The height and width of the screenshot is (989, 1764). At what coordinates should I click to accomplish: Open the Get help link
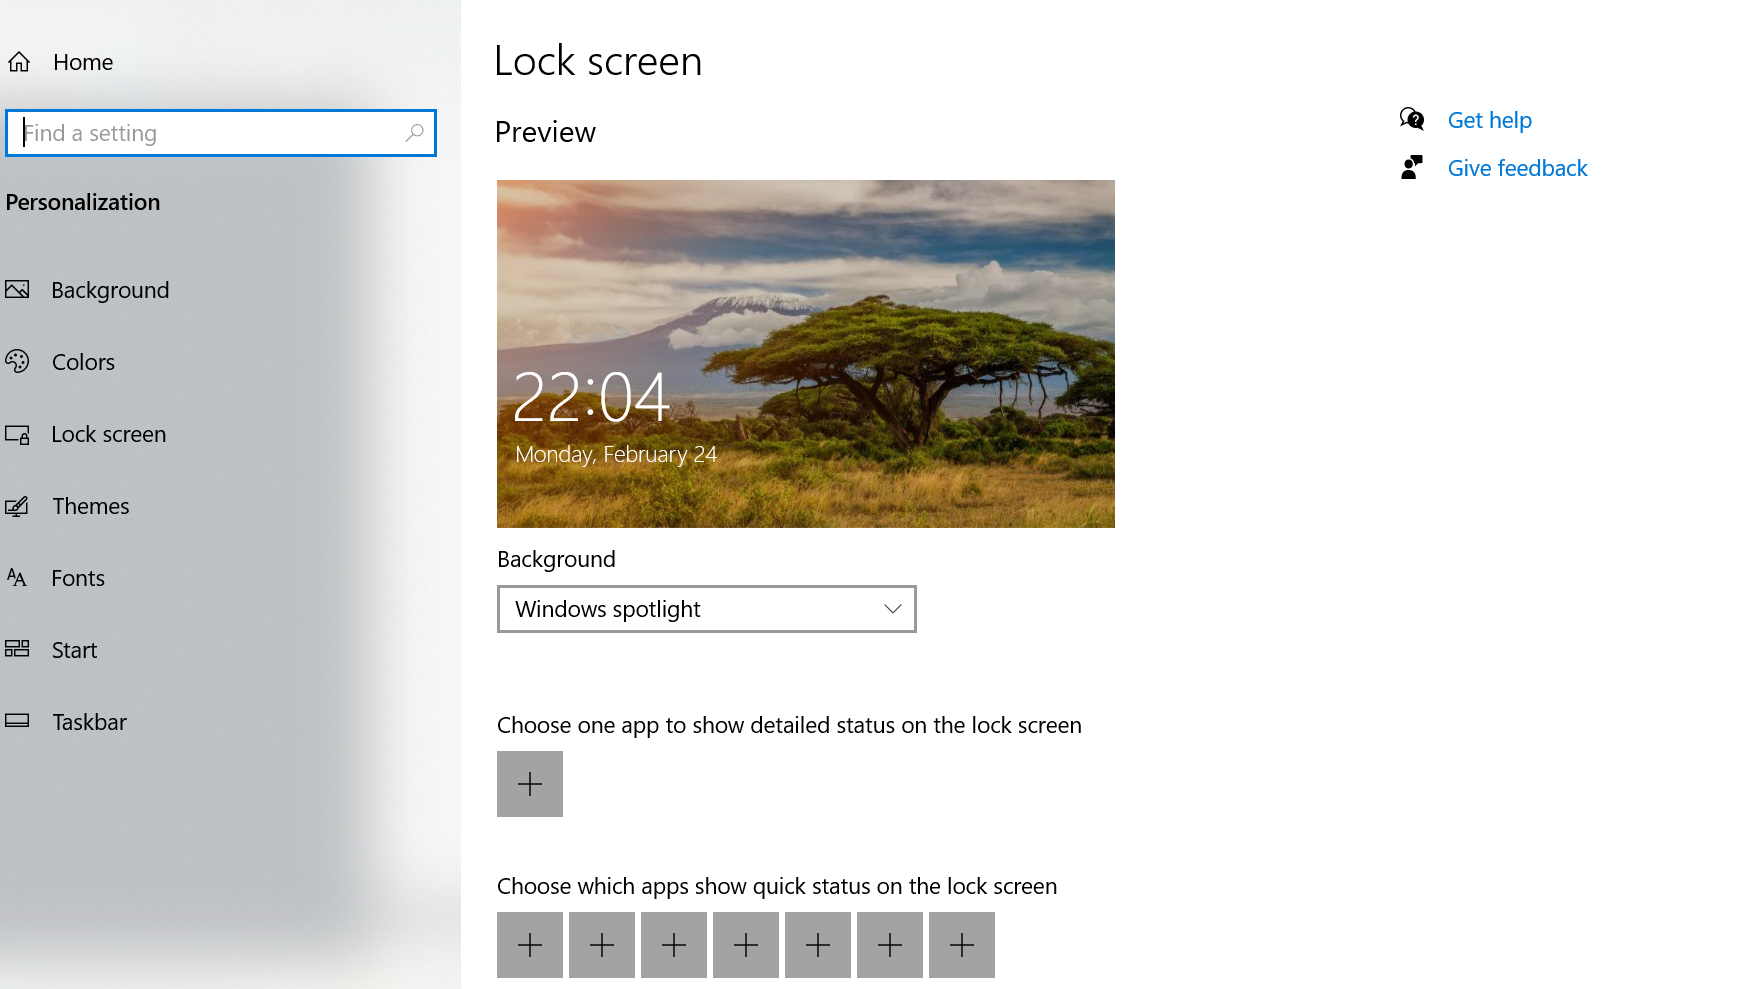(1489, 120)
